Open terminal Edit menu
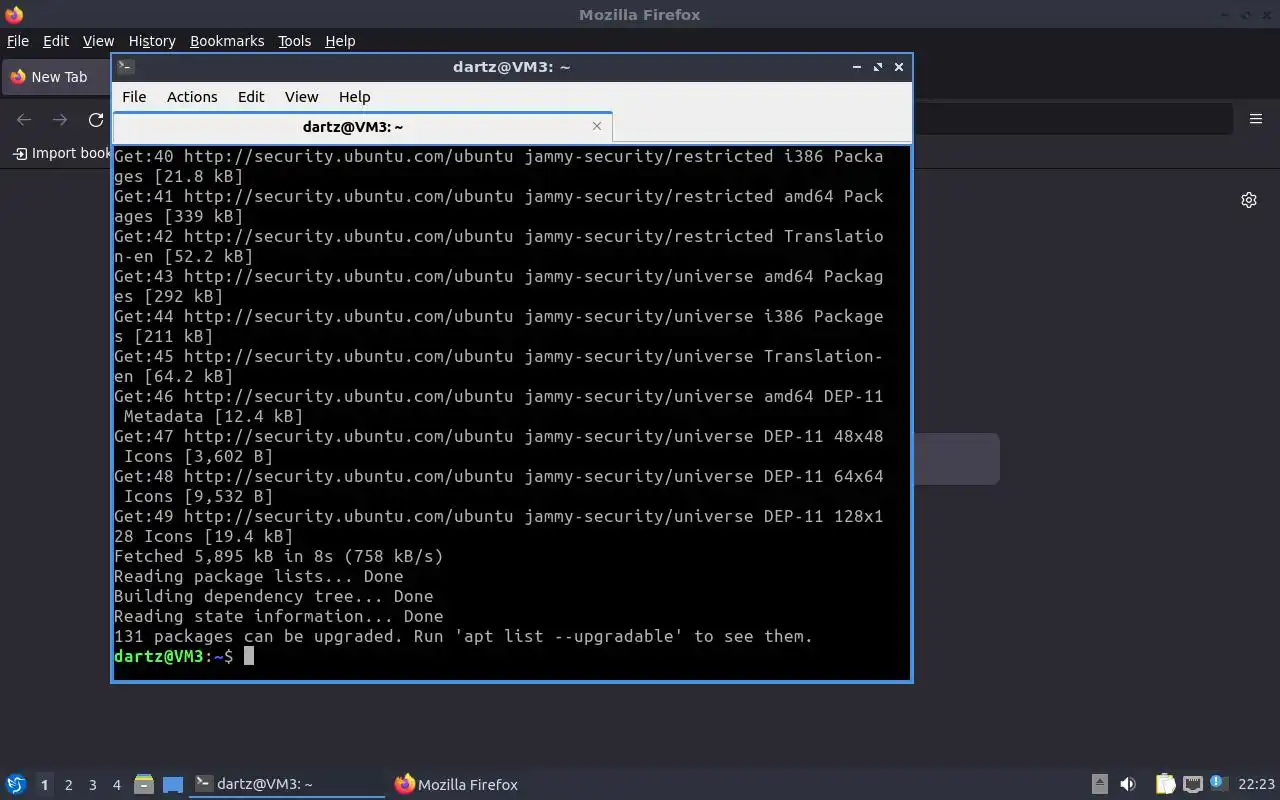 251,97
